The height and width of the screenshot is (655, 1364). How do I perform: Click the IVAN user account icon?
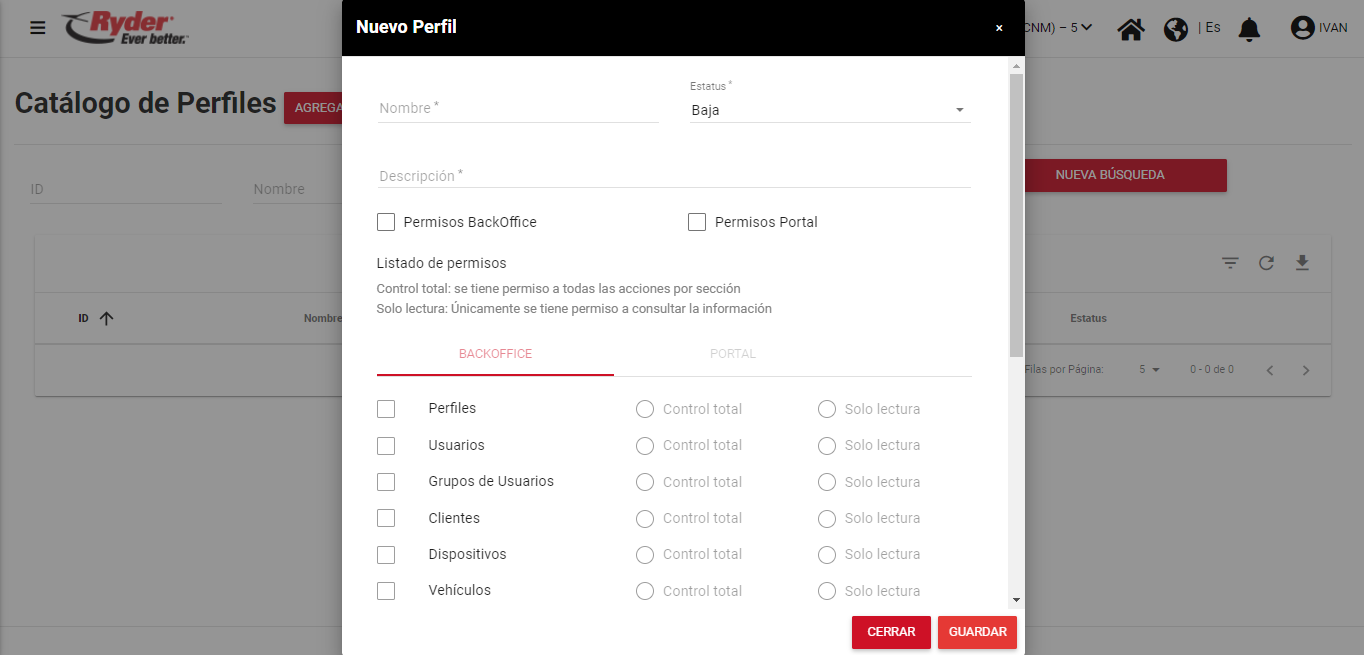pos(1302,28)
